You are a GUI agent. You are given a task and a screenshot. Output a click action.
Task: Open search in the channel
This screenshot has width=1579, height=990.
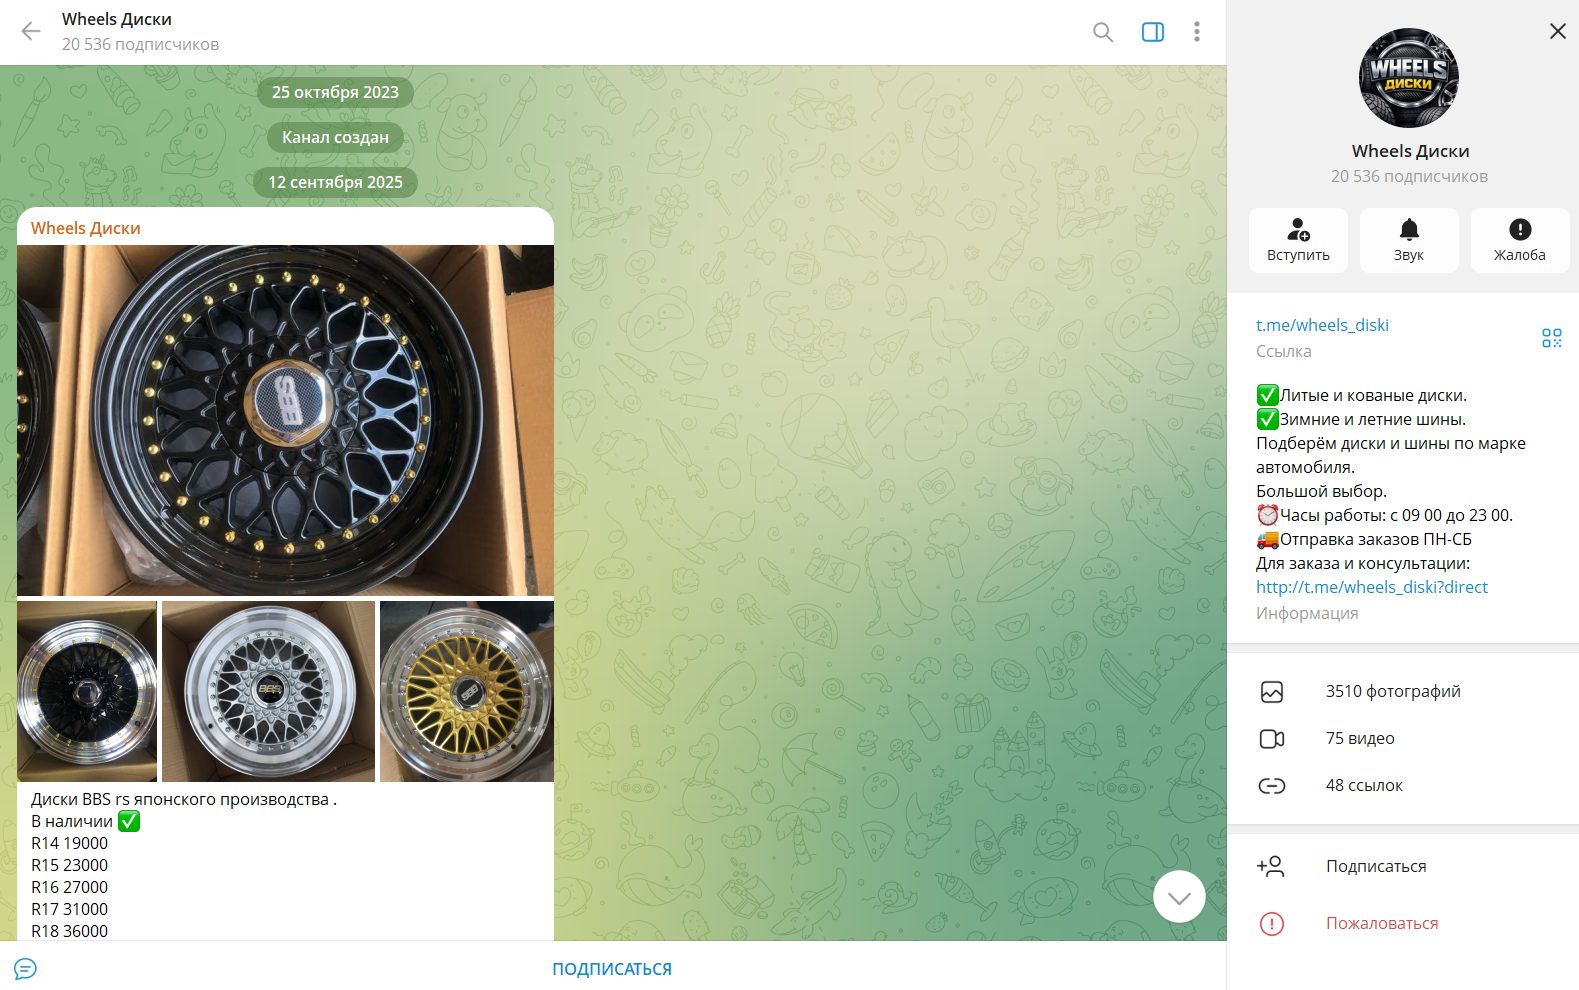pos(1102,32)
